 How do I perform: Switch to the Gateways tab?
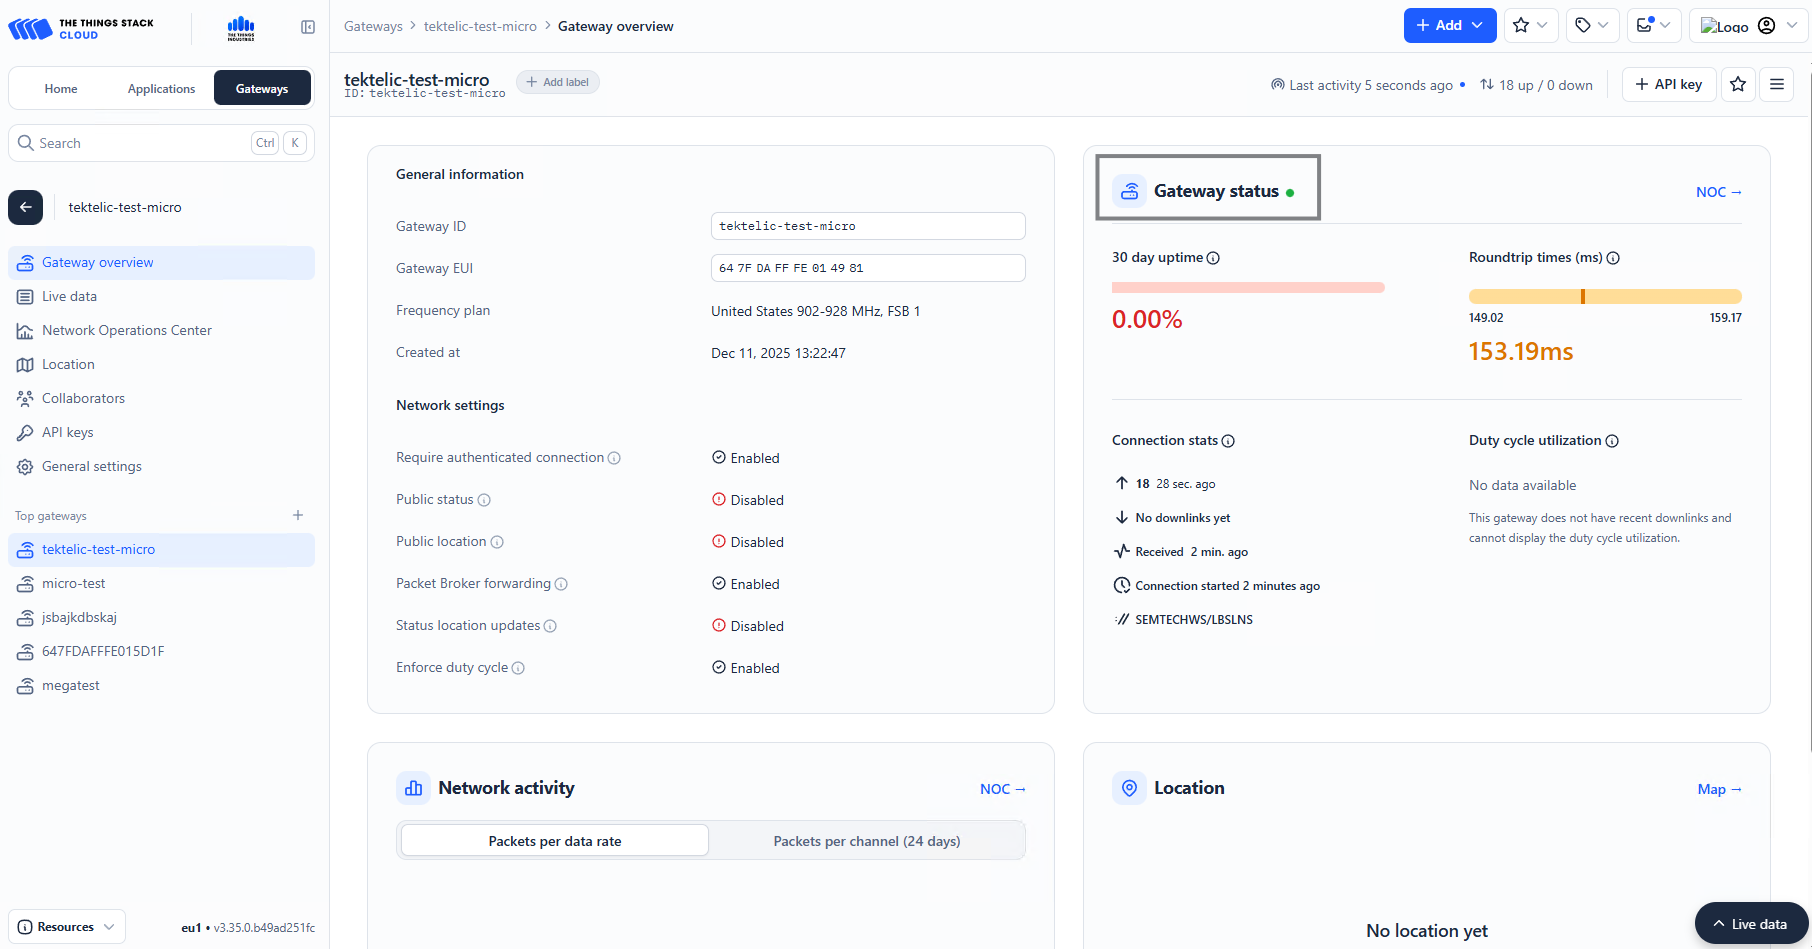pos(261,88)
